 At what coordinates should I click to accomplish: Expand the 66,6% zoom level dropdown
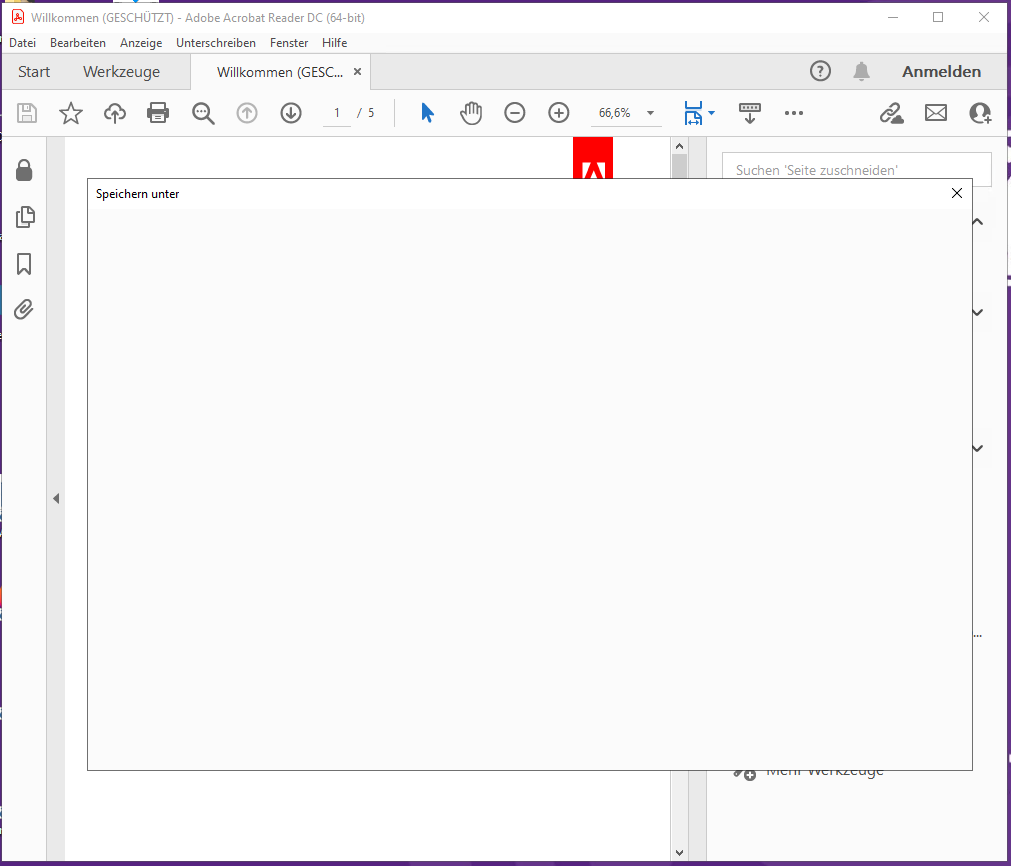650,113
